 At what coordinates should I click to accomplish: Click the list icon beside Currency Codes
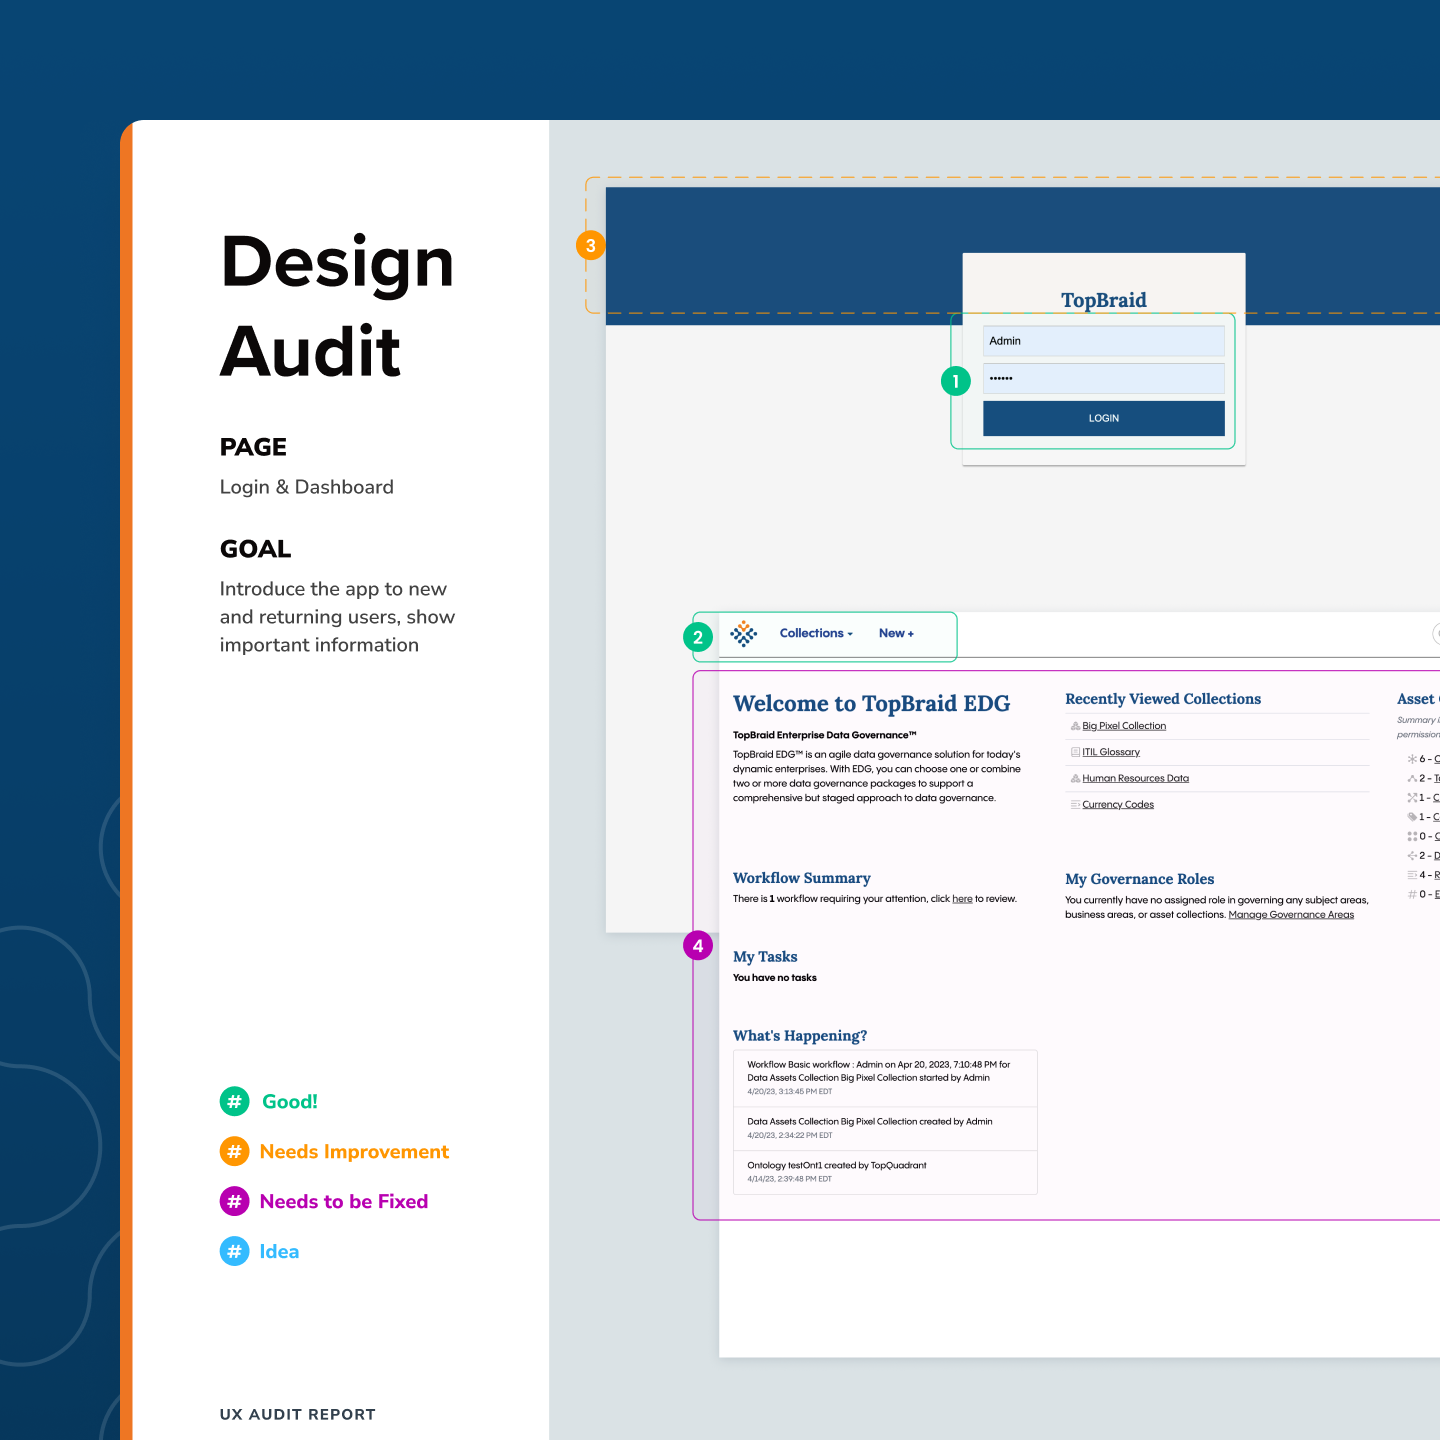[x=1075, y=804]
